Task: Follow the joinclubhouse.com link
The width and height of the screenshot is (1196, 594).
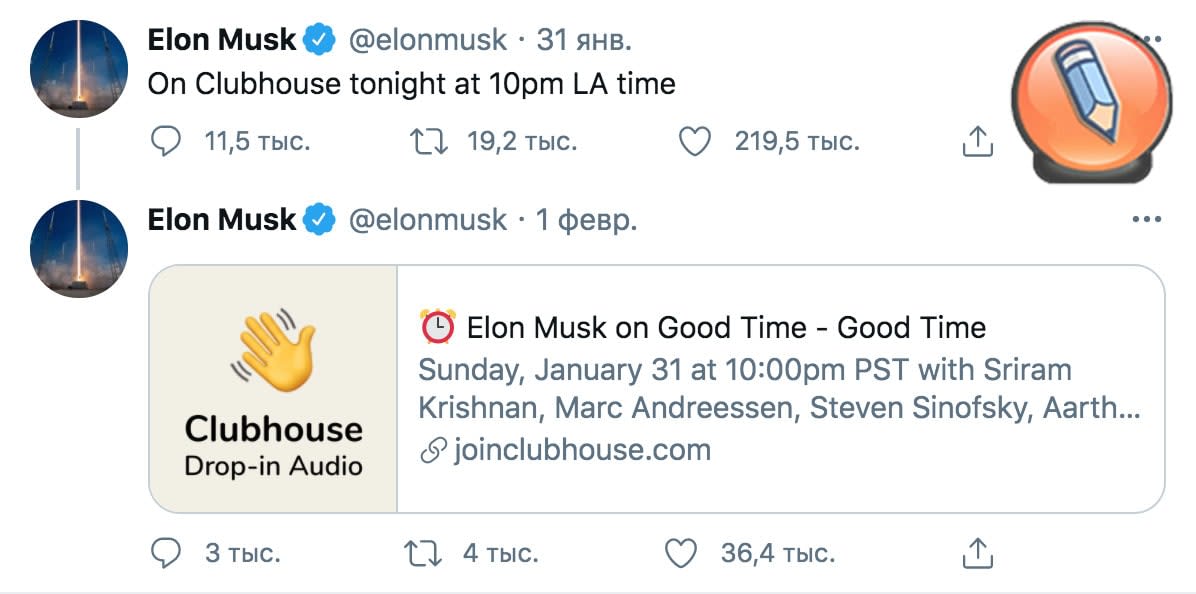Action: pyautogui.click(x=581, y=450)
